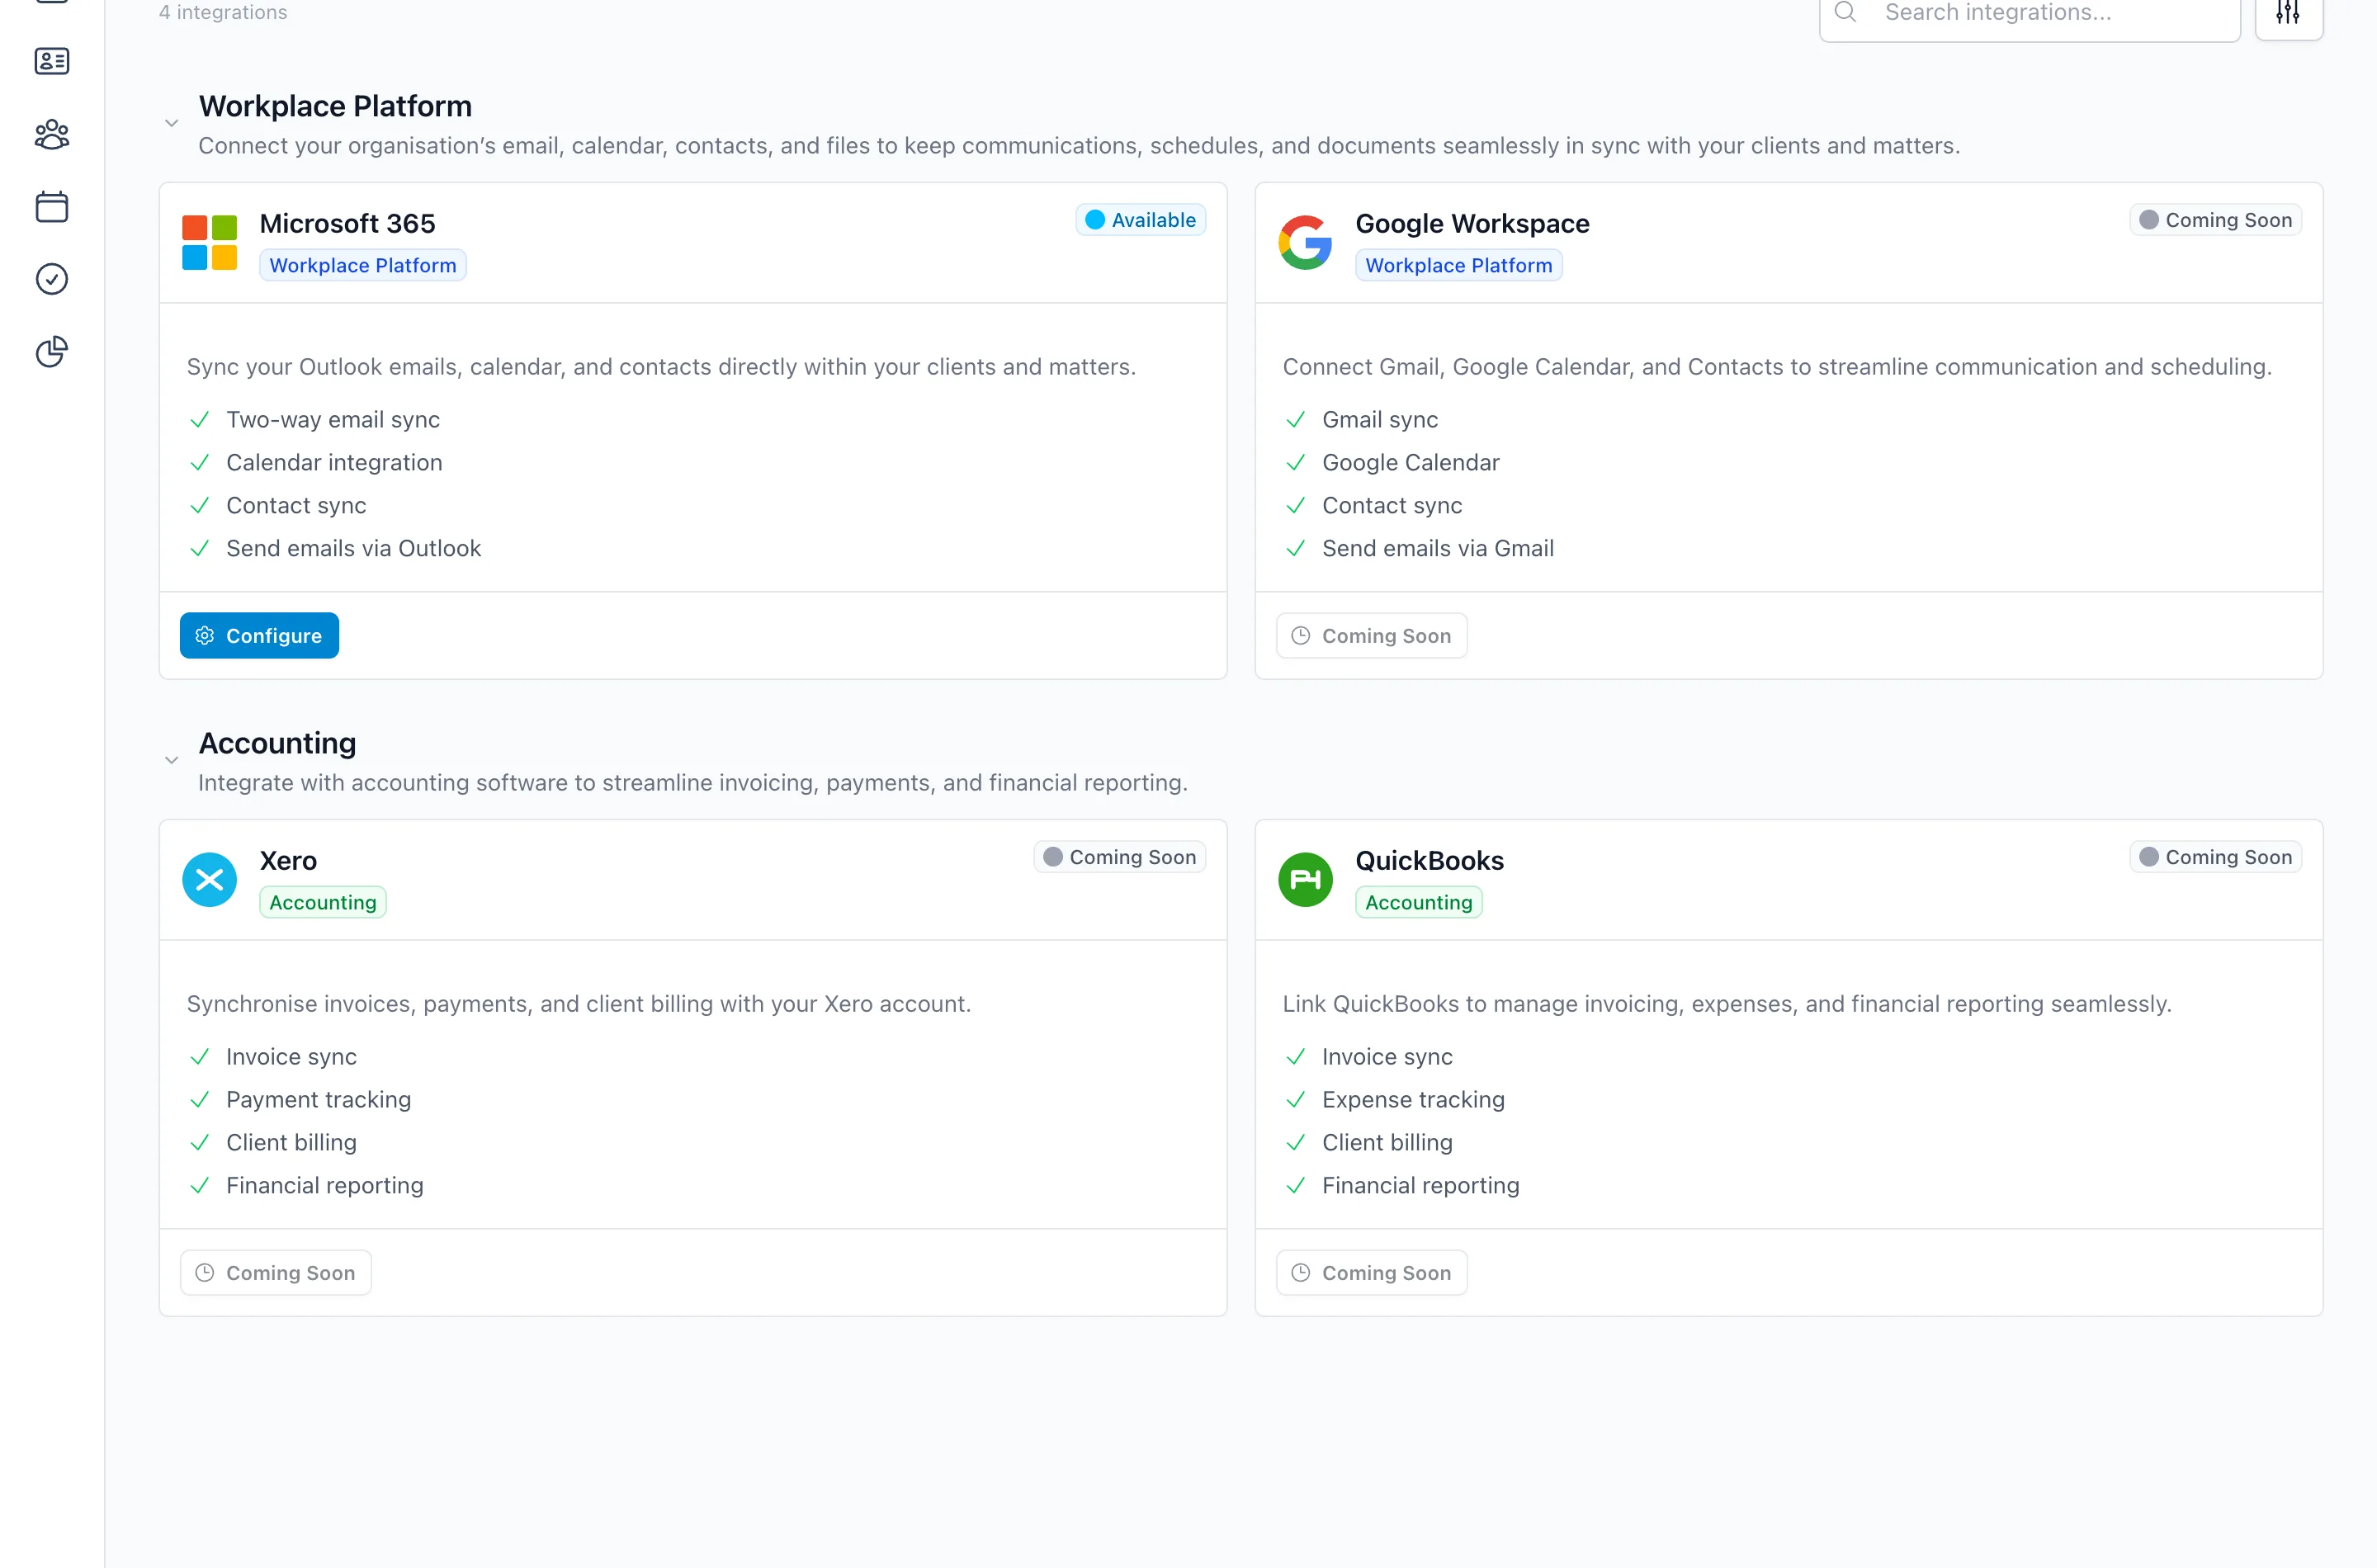Collapse the Workplace Platform section
The image size is (2377, 1568).
171,123
